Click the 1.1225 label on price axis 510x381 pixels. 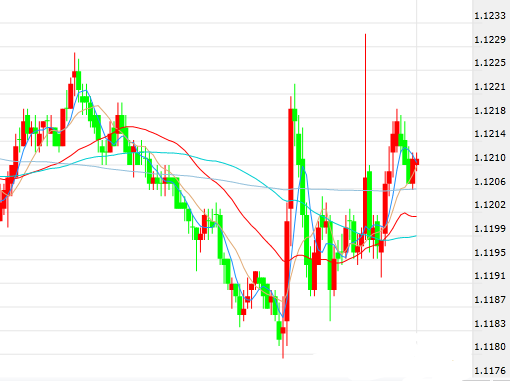click(490, 63)
